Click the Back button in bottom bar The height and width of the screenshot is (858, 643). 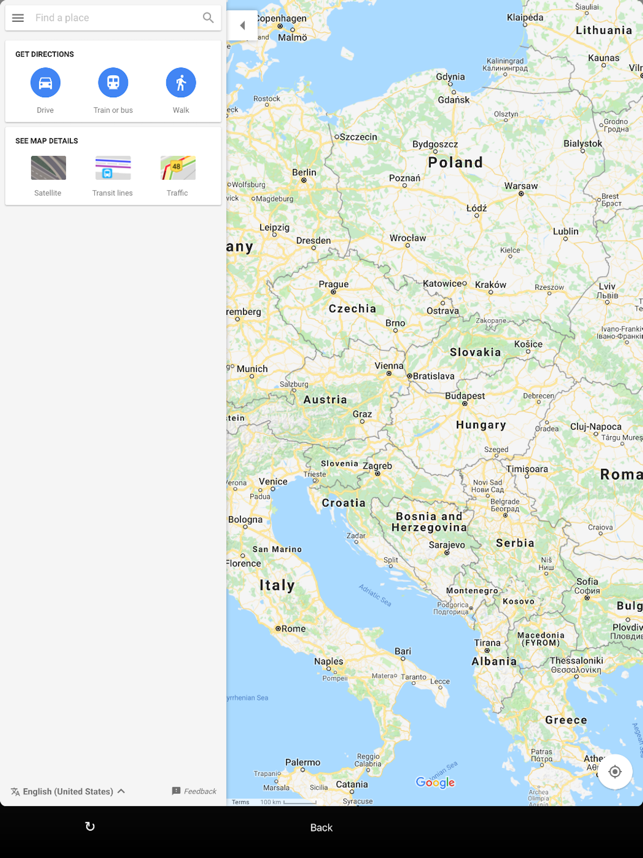[321, 827]
